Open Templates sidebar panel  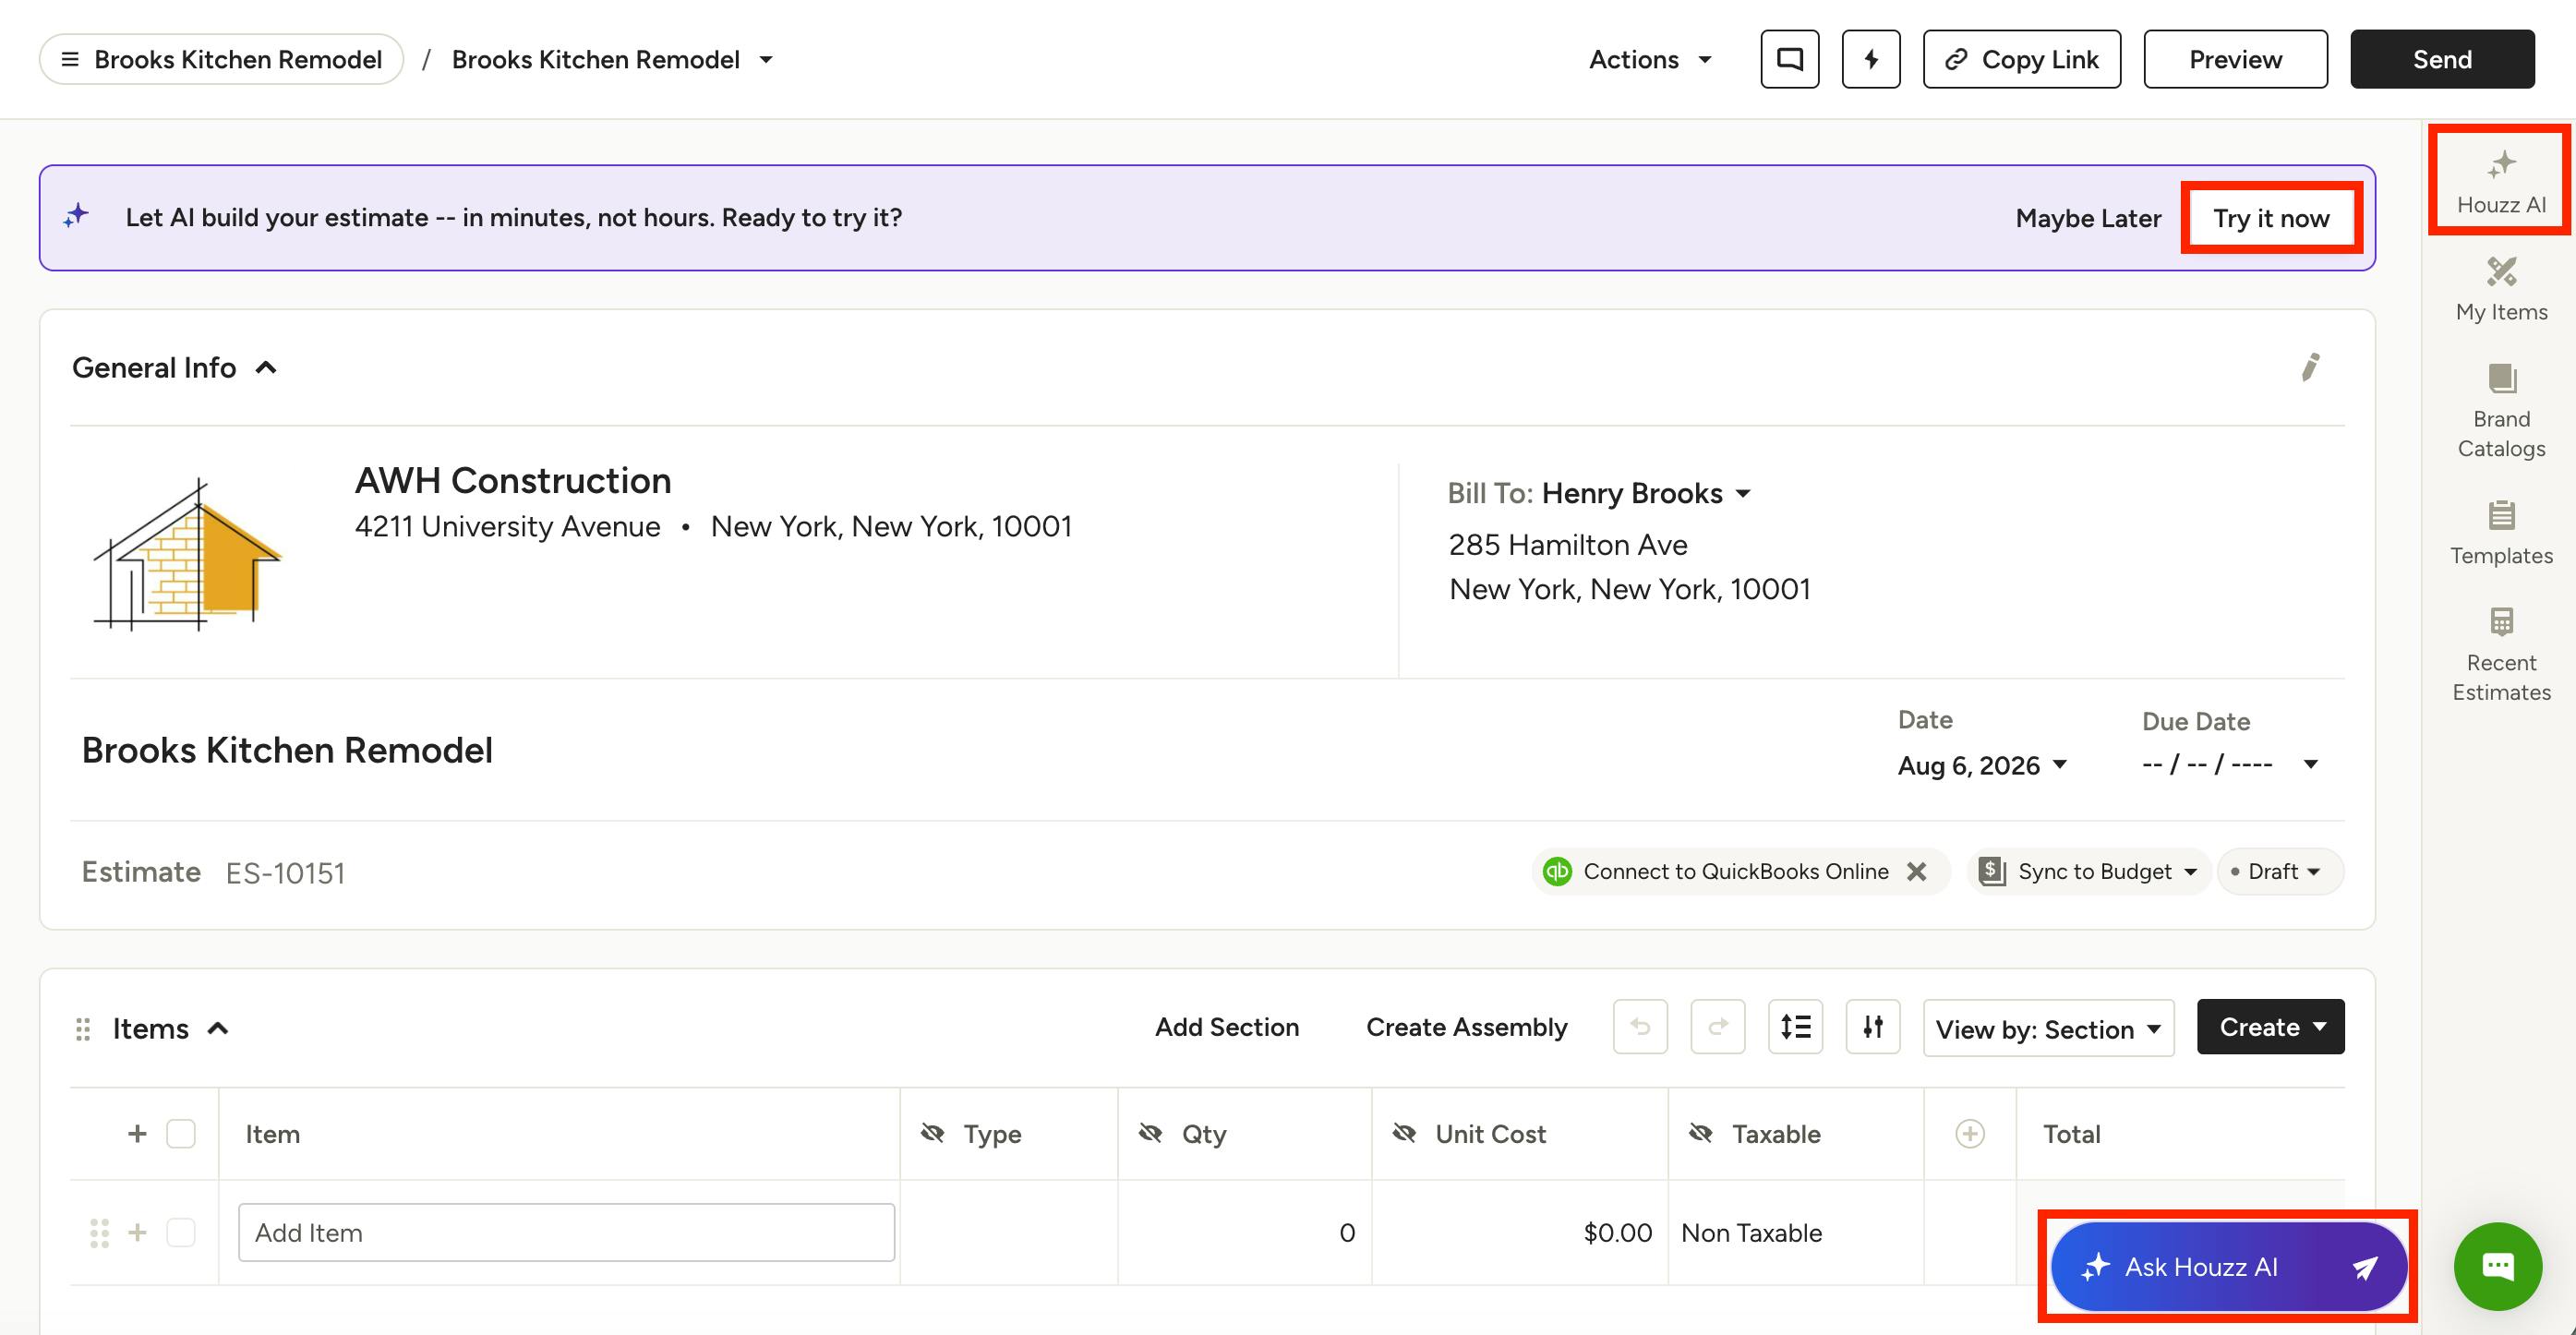[x=2501, y=533]
